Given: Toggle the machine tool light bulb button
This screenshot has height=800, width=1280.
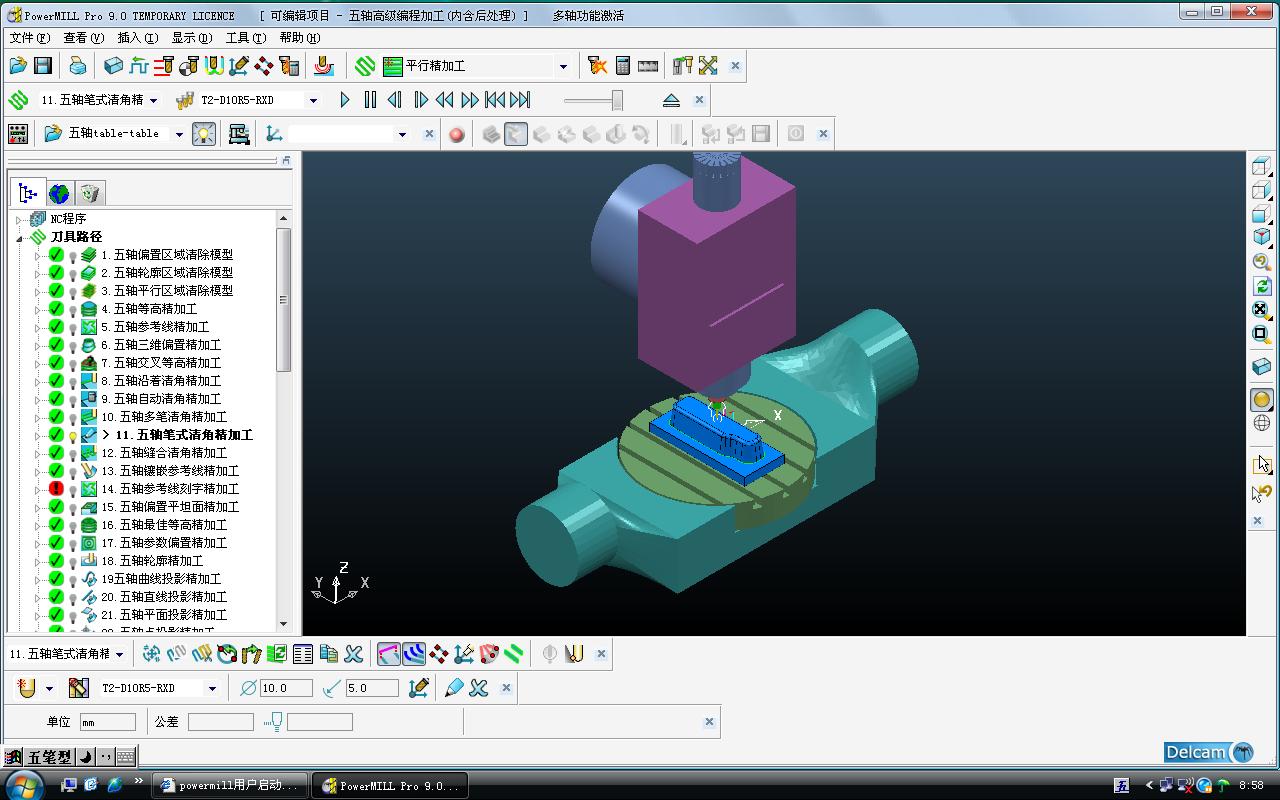Looking at the screenshot, I should (204, 134).
